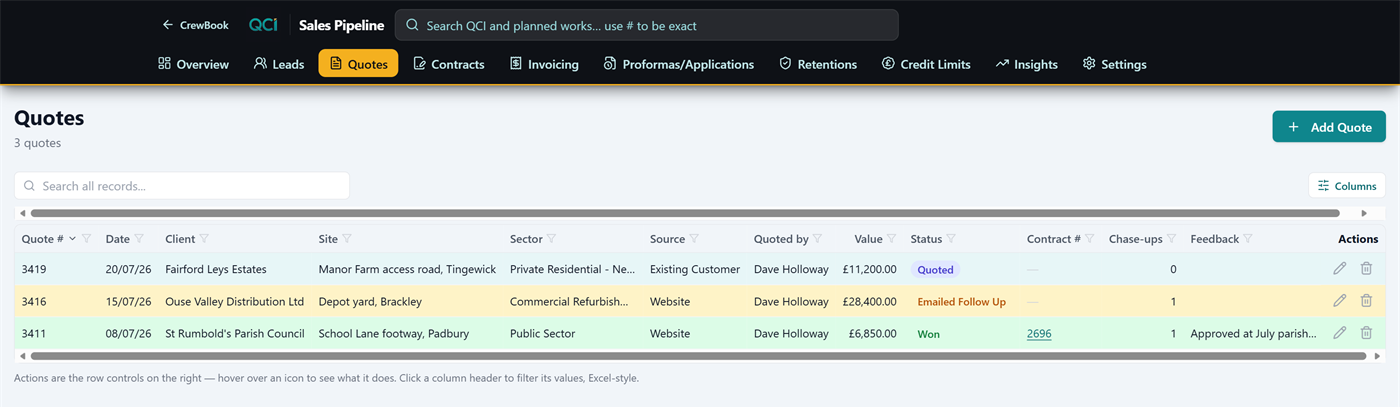Delete quote 3416 with the trash icon
The width and height of the screenshot is (1400, 407).
1366,301
